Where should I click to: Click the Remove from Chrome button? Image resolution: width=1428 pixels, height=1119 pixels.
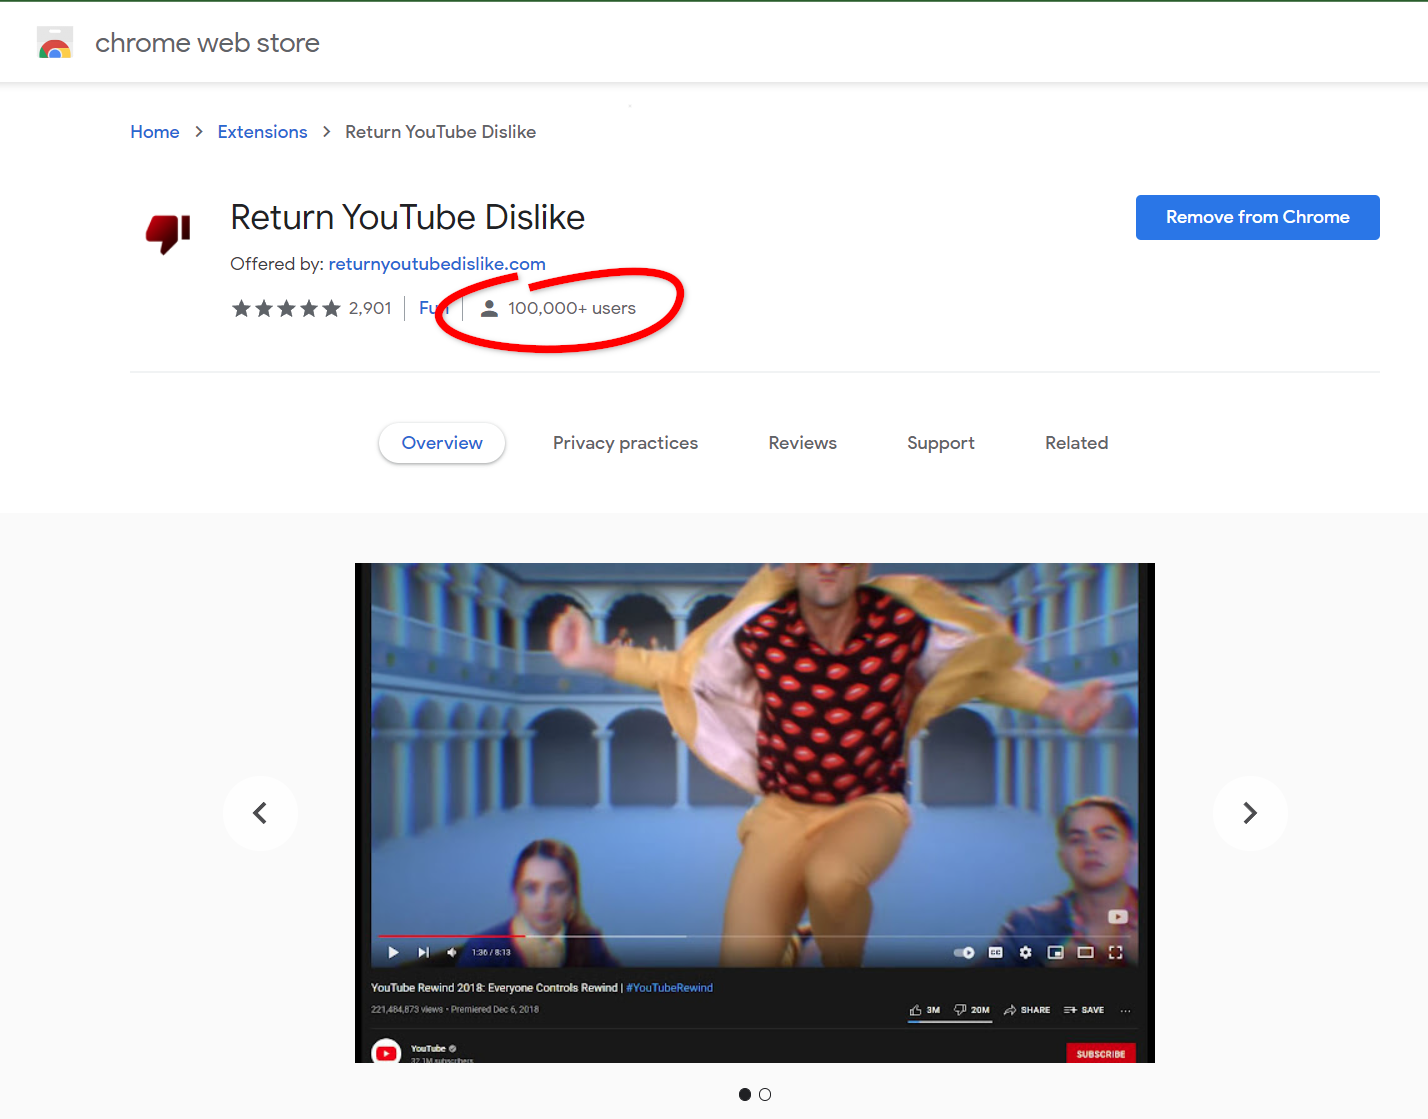pyautogui.click(x=1257, y=217)
